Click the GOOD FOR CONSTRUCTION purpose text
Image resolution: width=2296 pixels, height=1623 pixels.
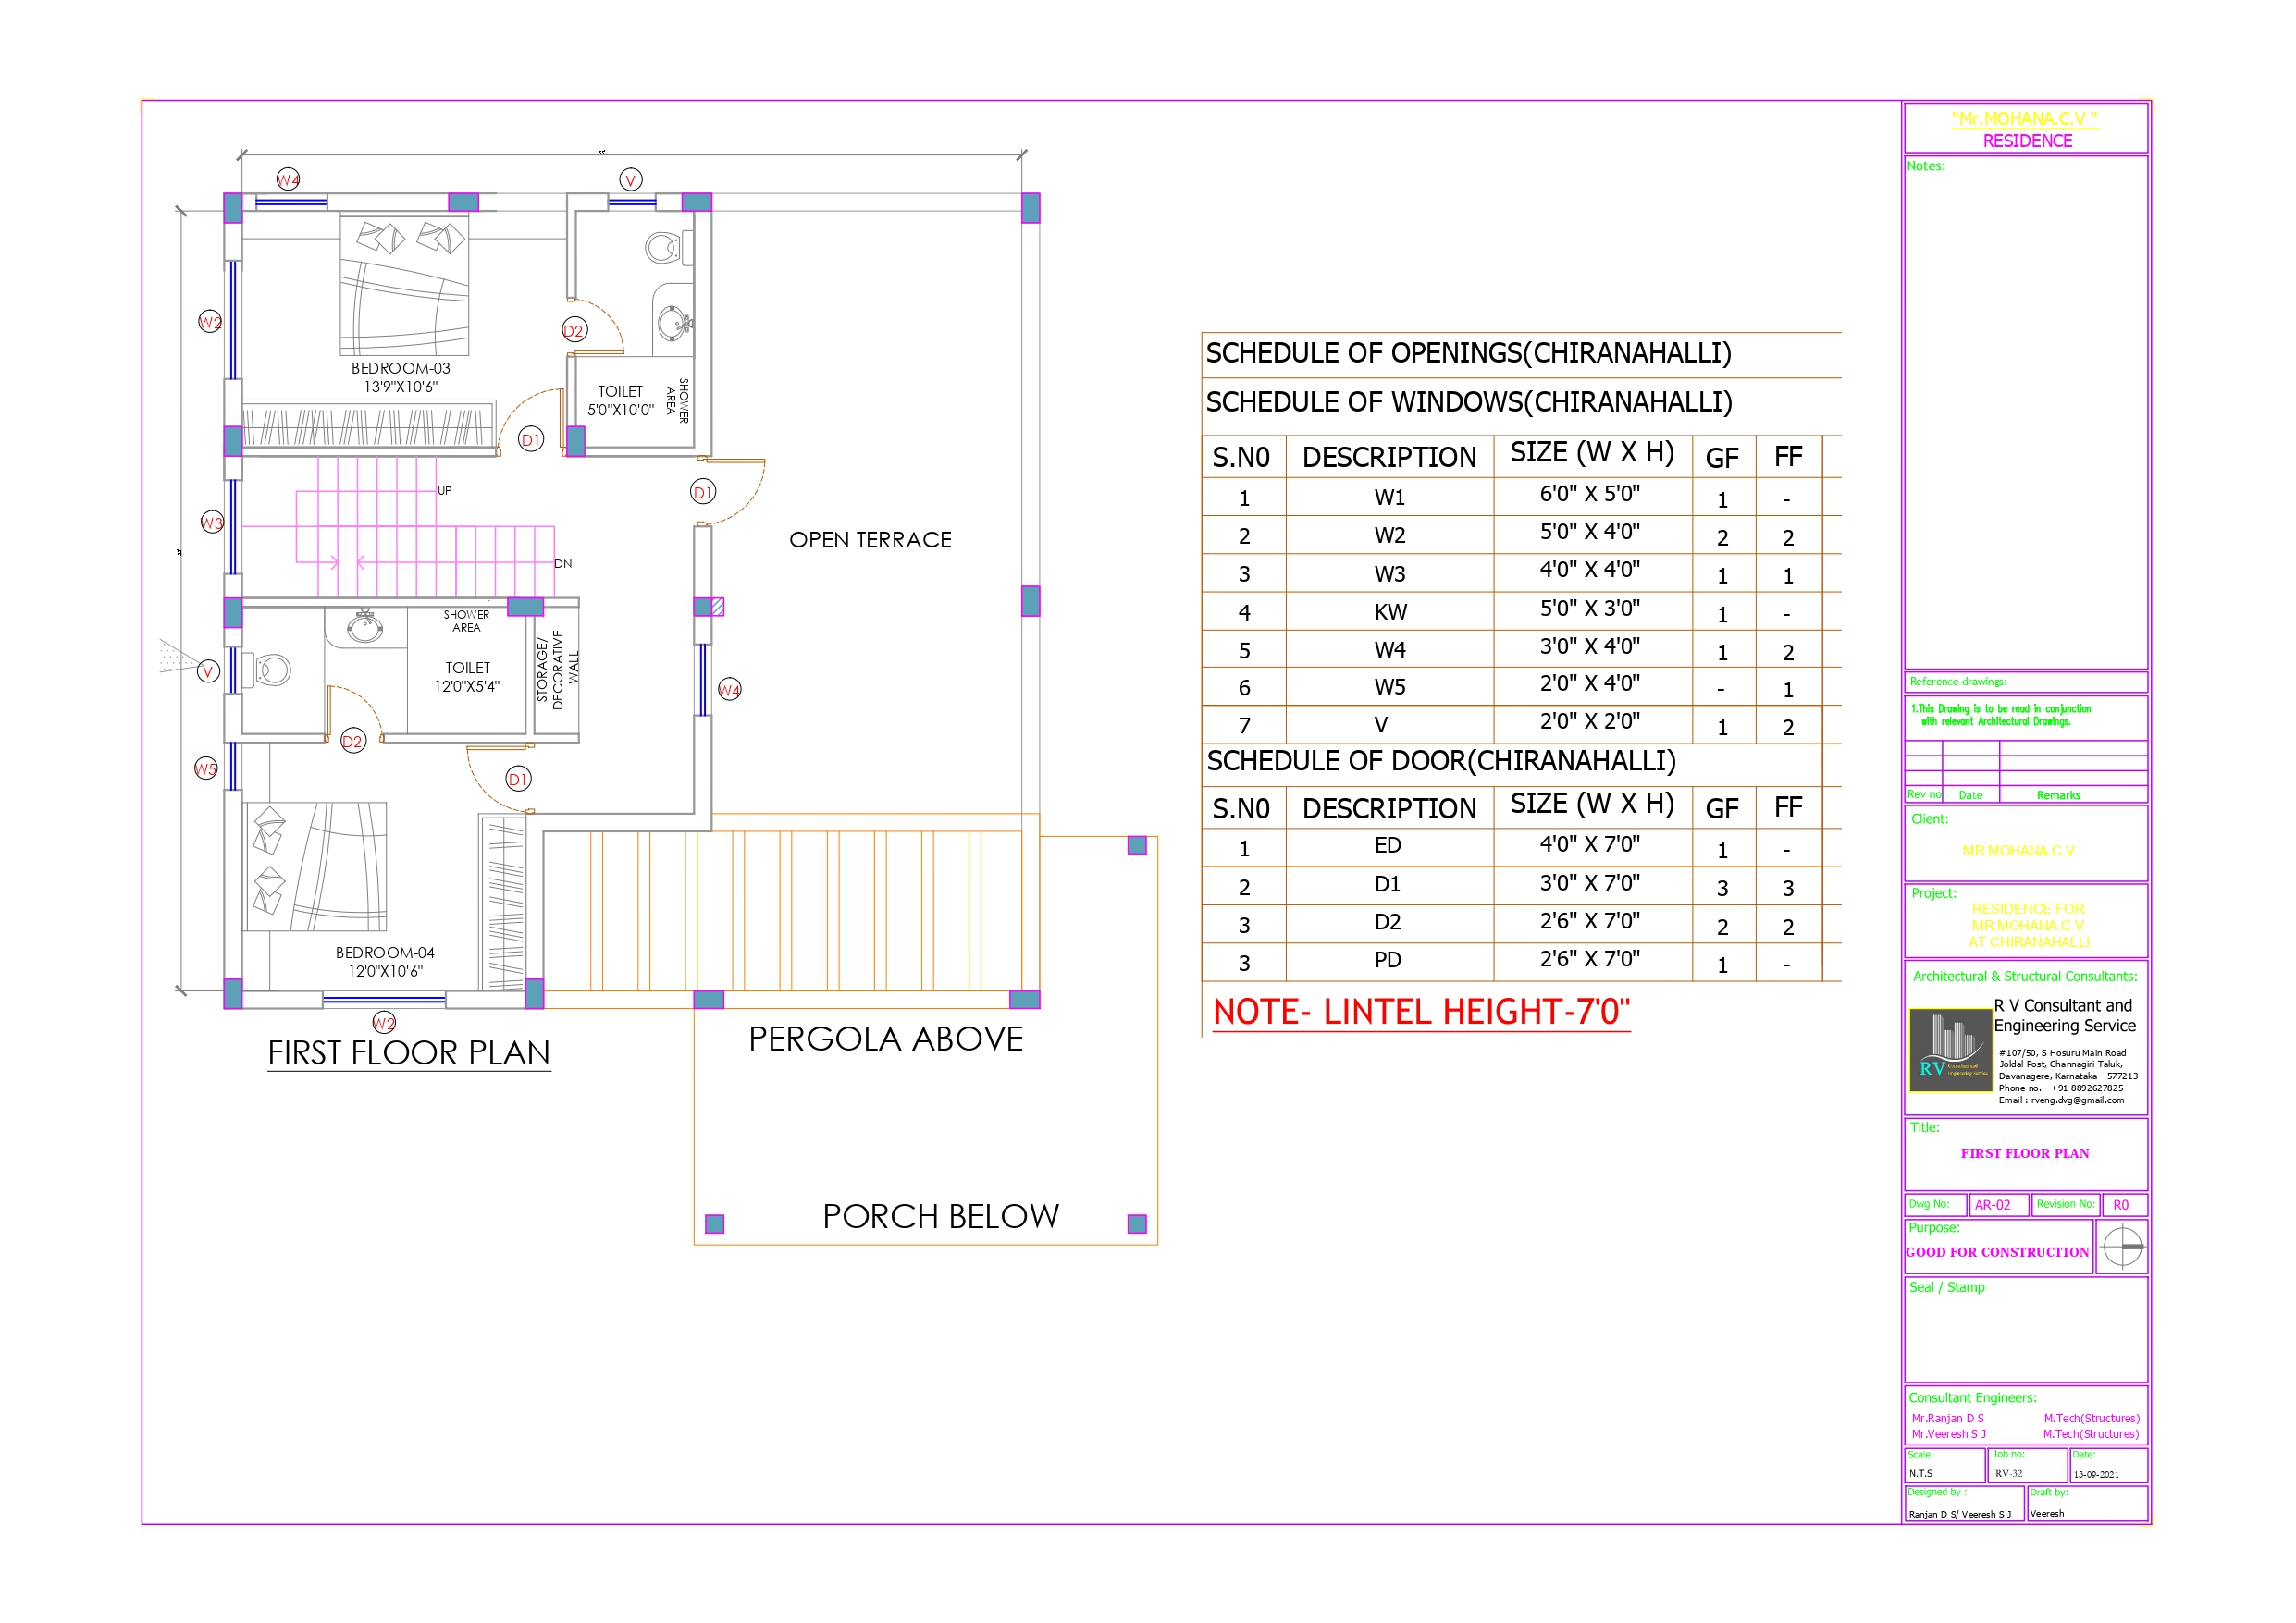[x=1997, y=1252]
